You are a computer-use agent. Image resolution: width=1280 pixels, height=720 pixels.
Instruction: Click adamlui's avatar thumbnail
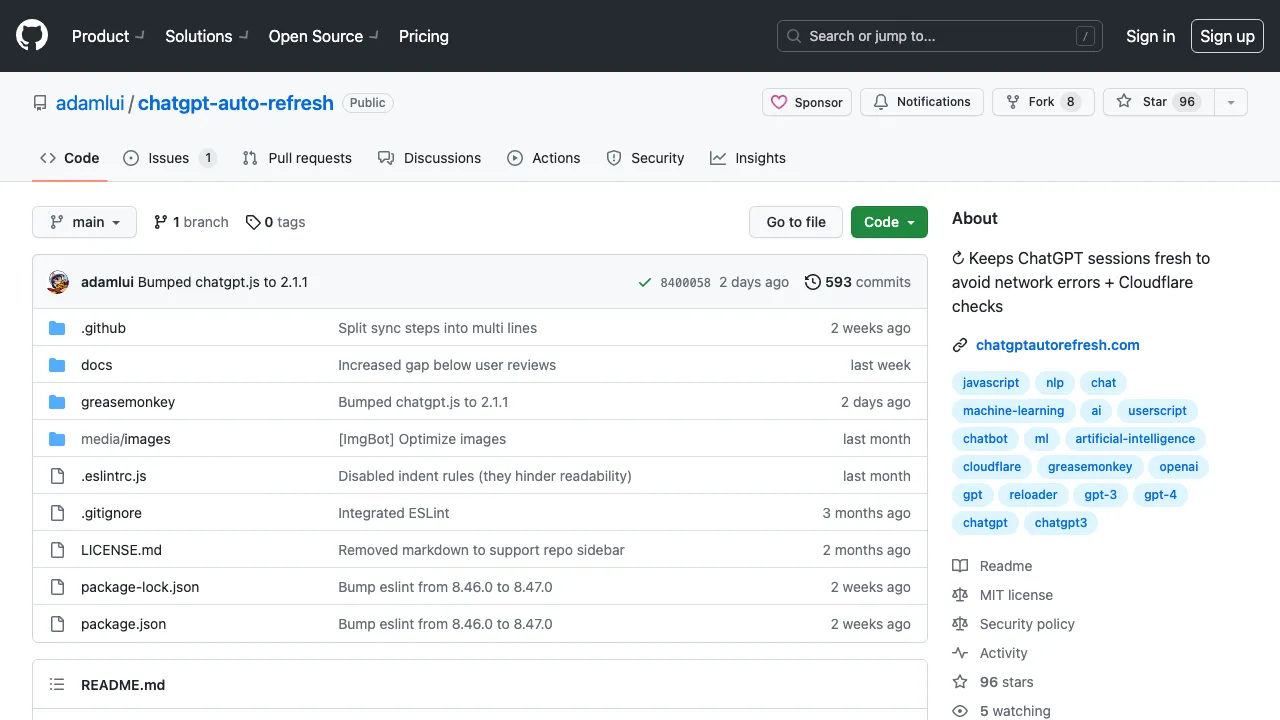(58, 282)
